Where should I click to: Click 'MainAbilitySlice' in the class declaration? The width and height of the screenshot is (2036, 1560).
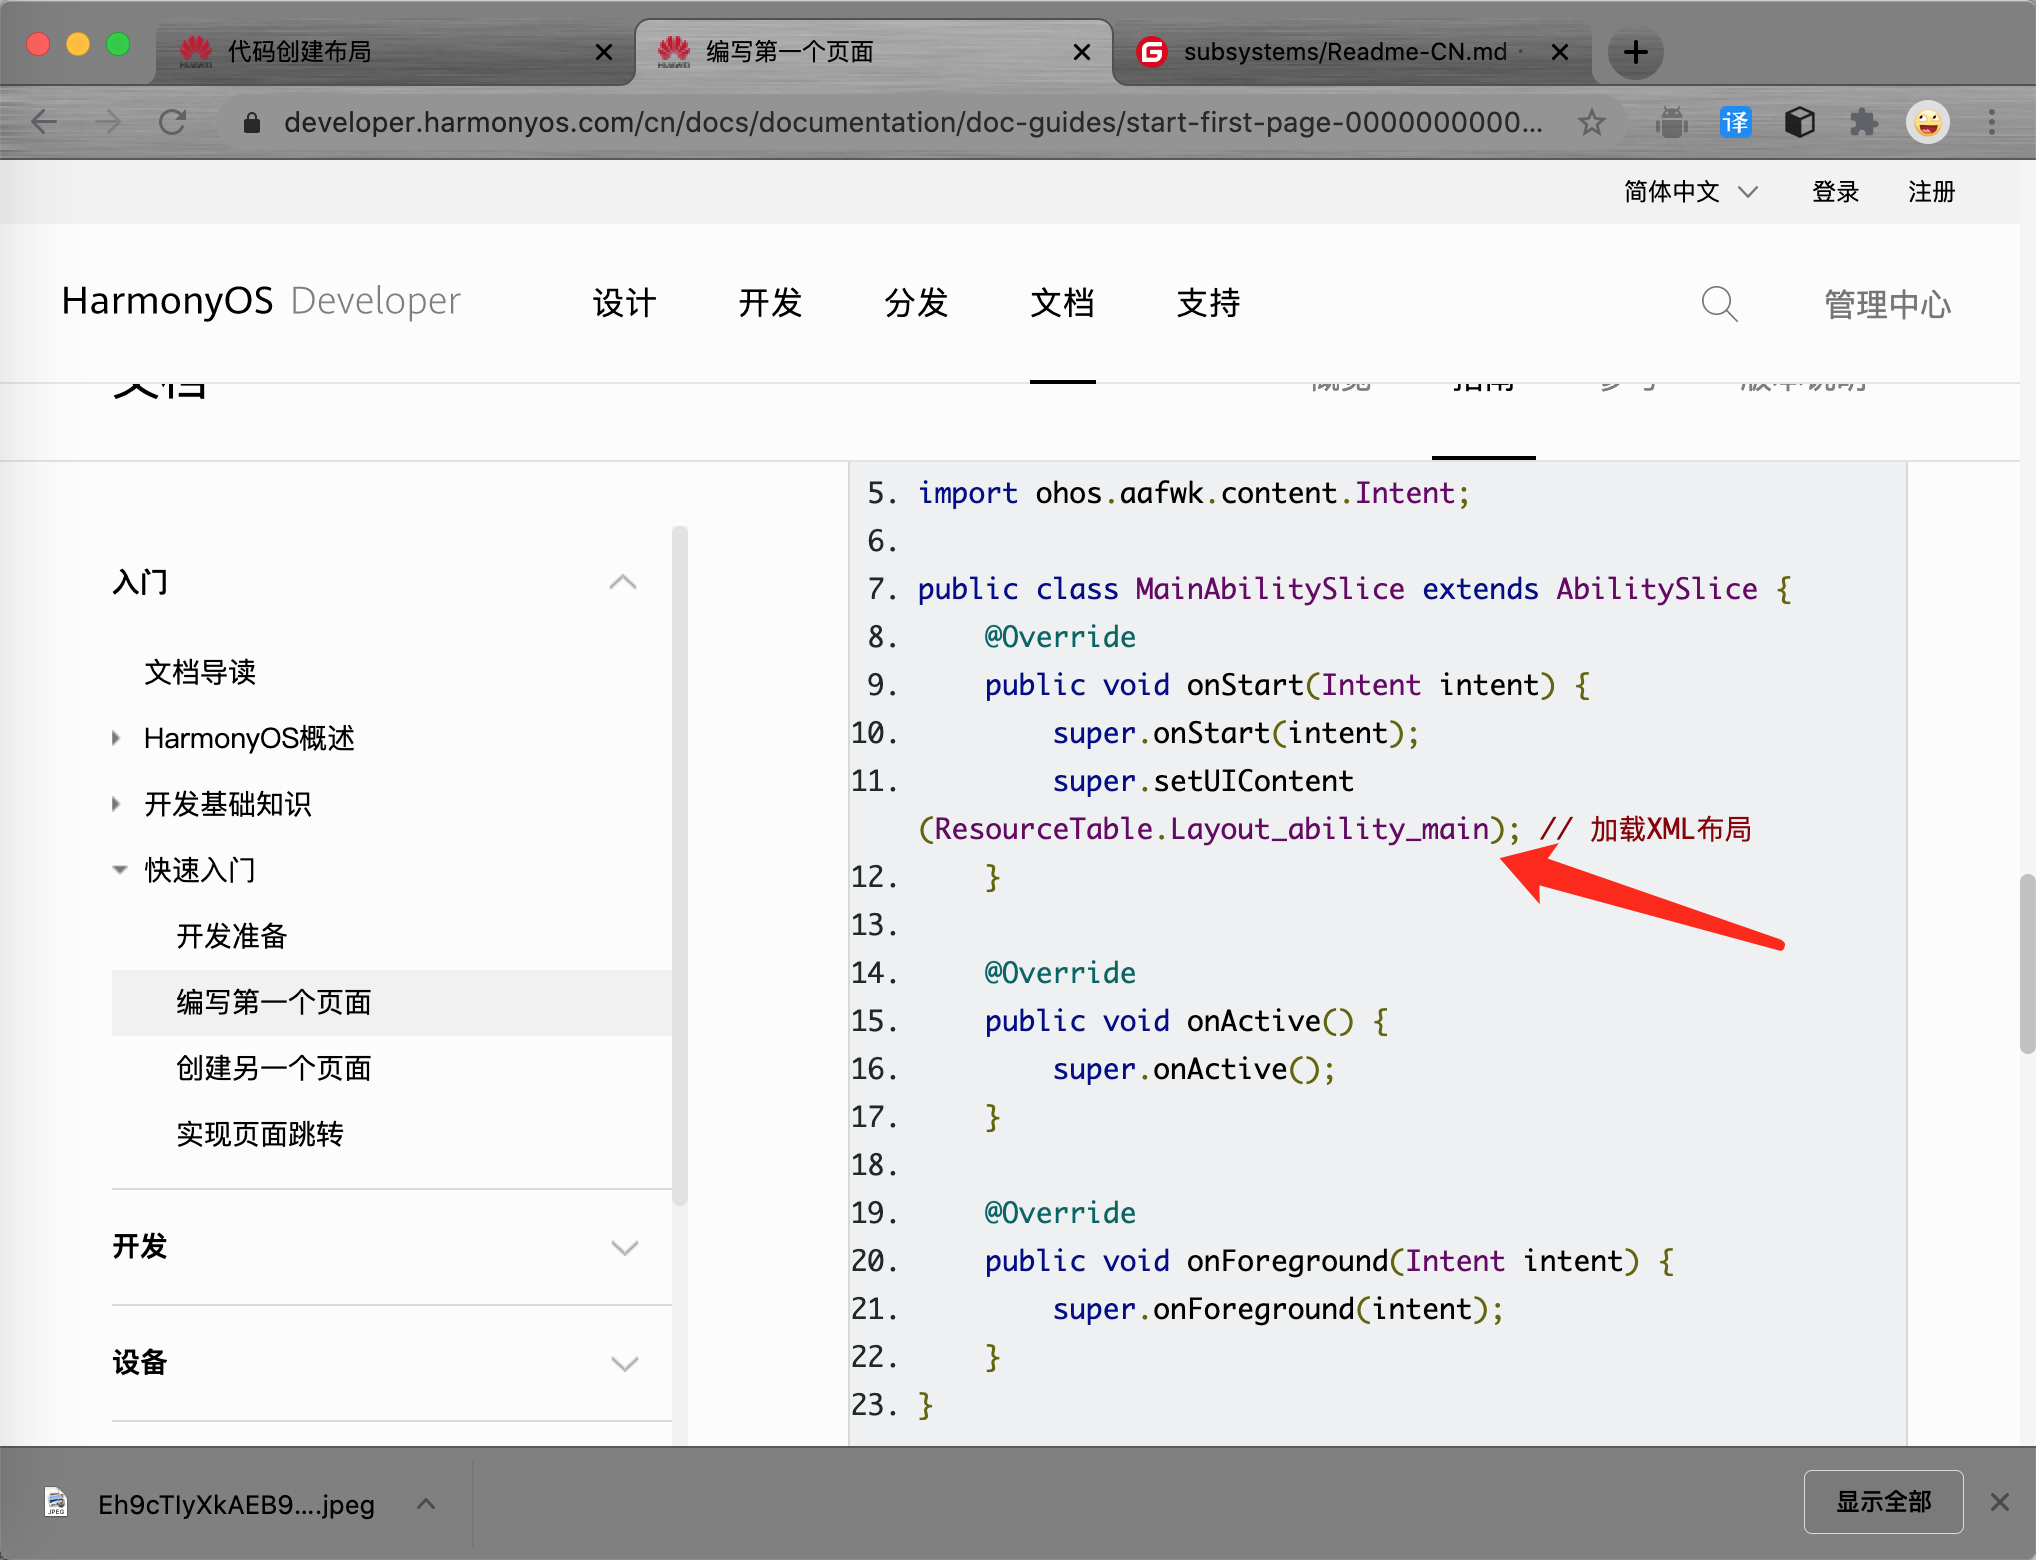1270,589
